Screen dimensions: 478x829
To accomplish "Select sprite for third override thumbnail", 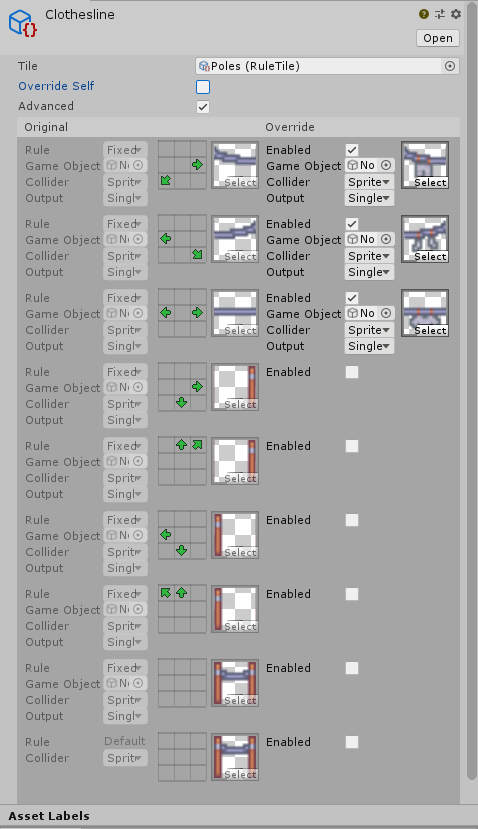I will [x=430, y=330].
